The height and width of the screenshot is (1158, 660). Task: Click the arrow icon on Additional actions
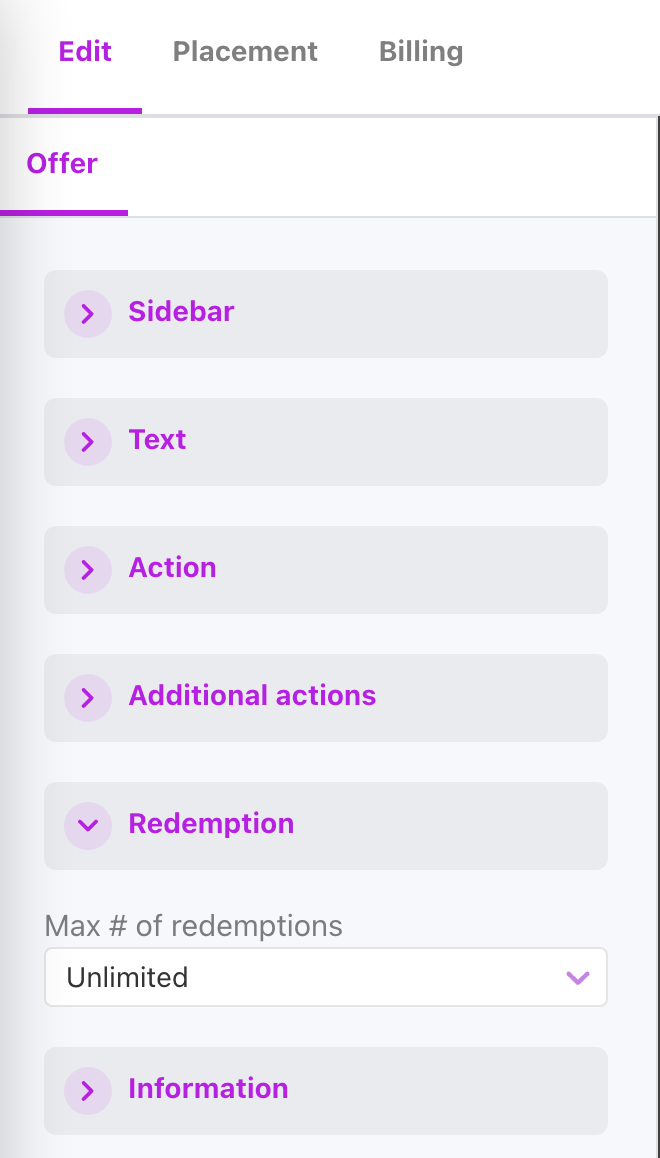click(x=88, y=697)
